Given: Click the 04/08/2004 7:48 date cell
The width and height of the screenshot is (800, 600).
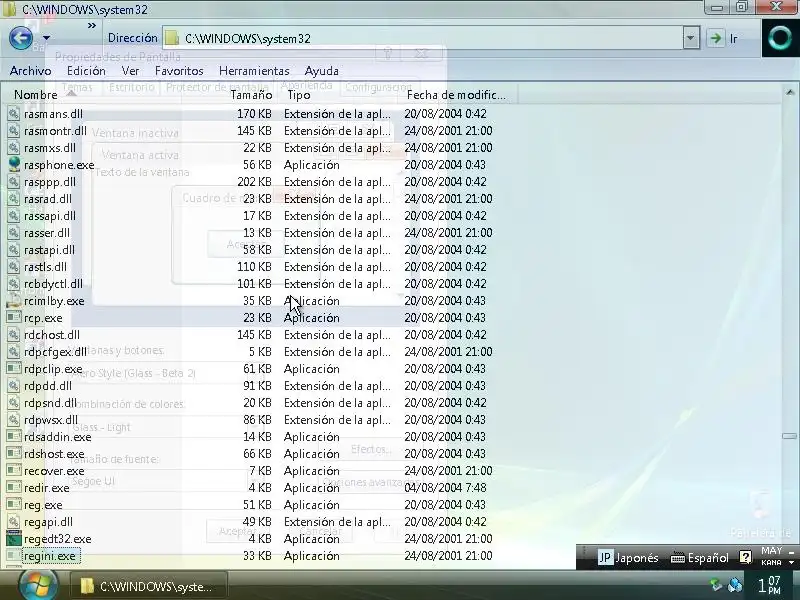Looking at the screenshot, I should pyautogui.click(x=445, y=488).
